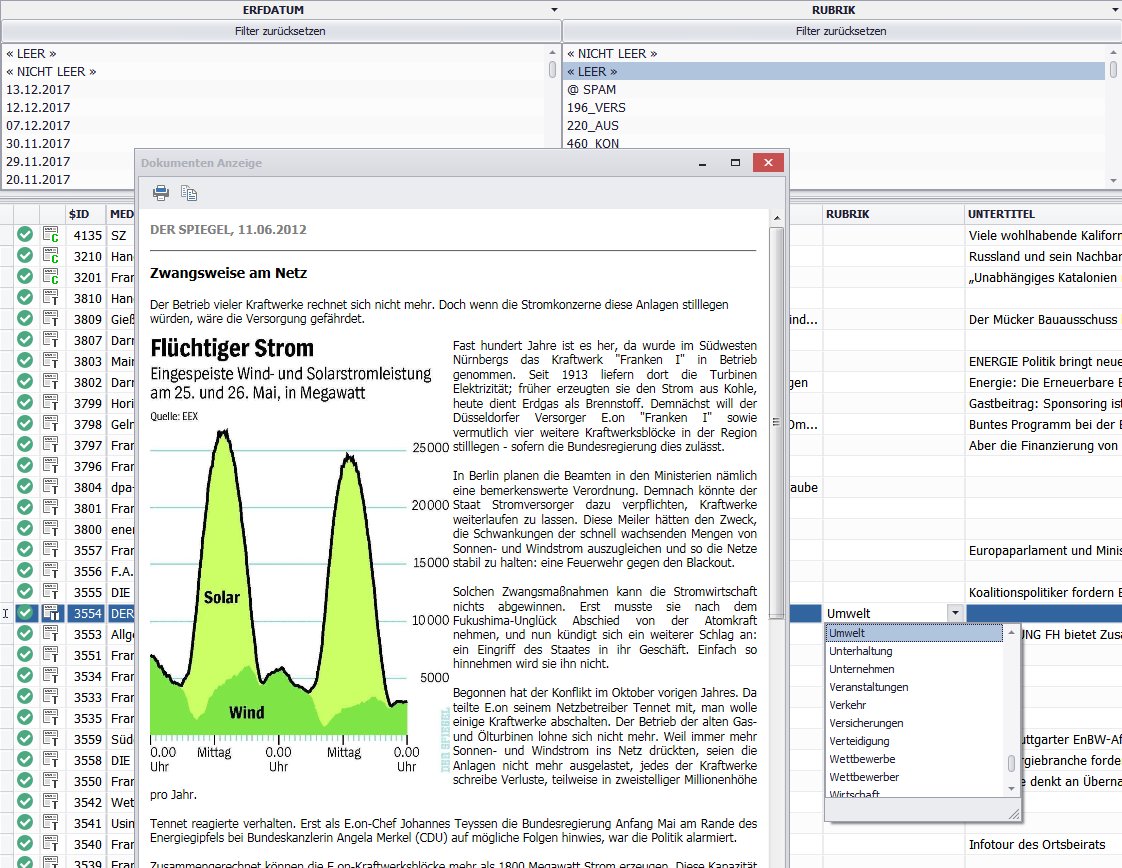Click the document icon in row 3555

click(x=51, y=591)
